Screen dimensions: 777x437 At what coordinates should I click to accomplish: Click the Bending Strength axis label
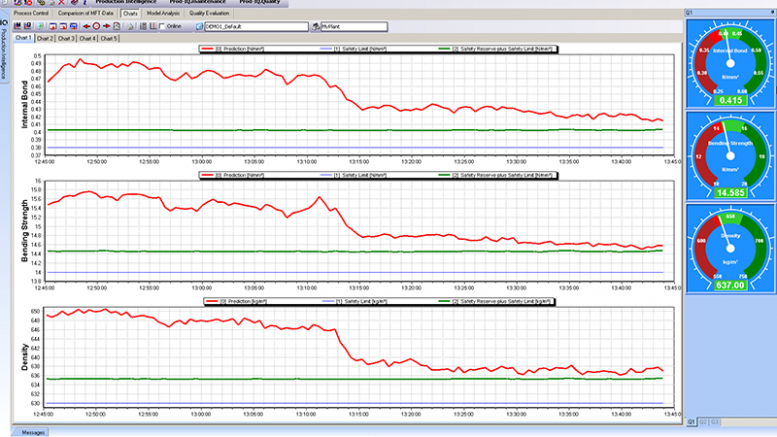[24, 230]
